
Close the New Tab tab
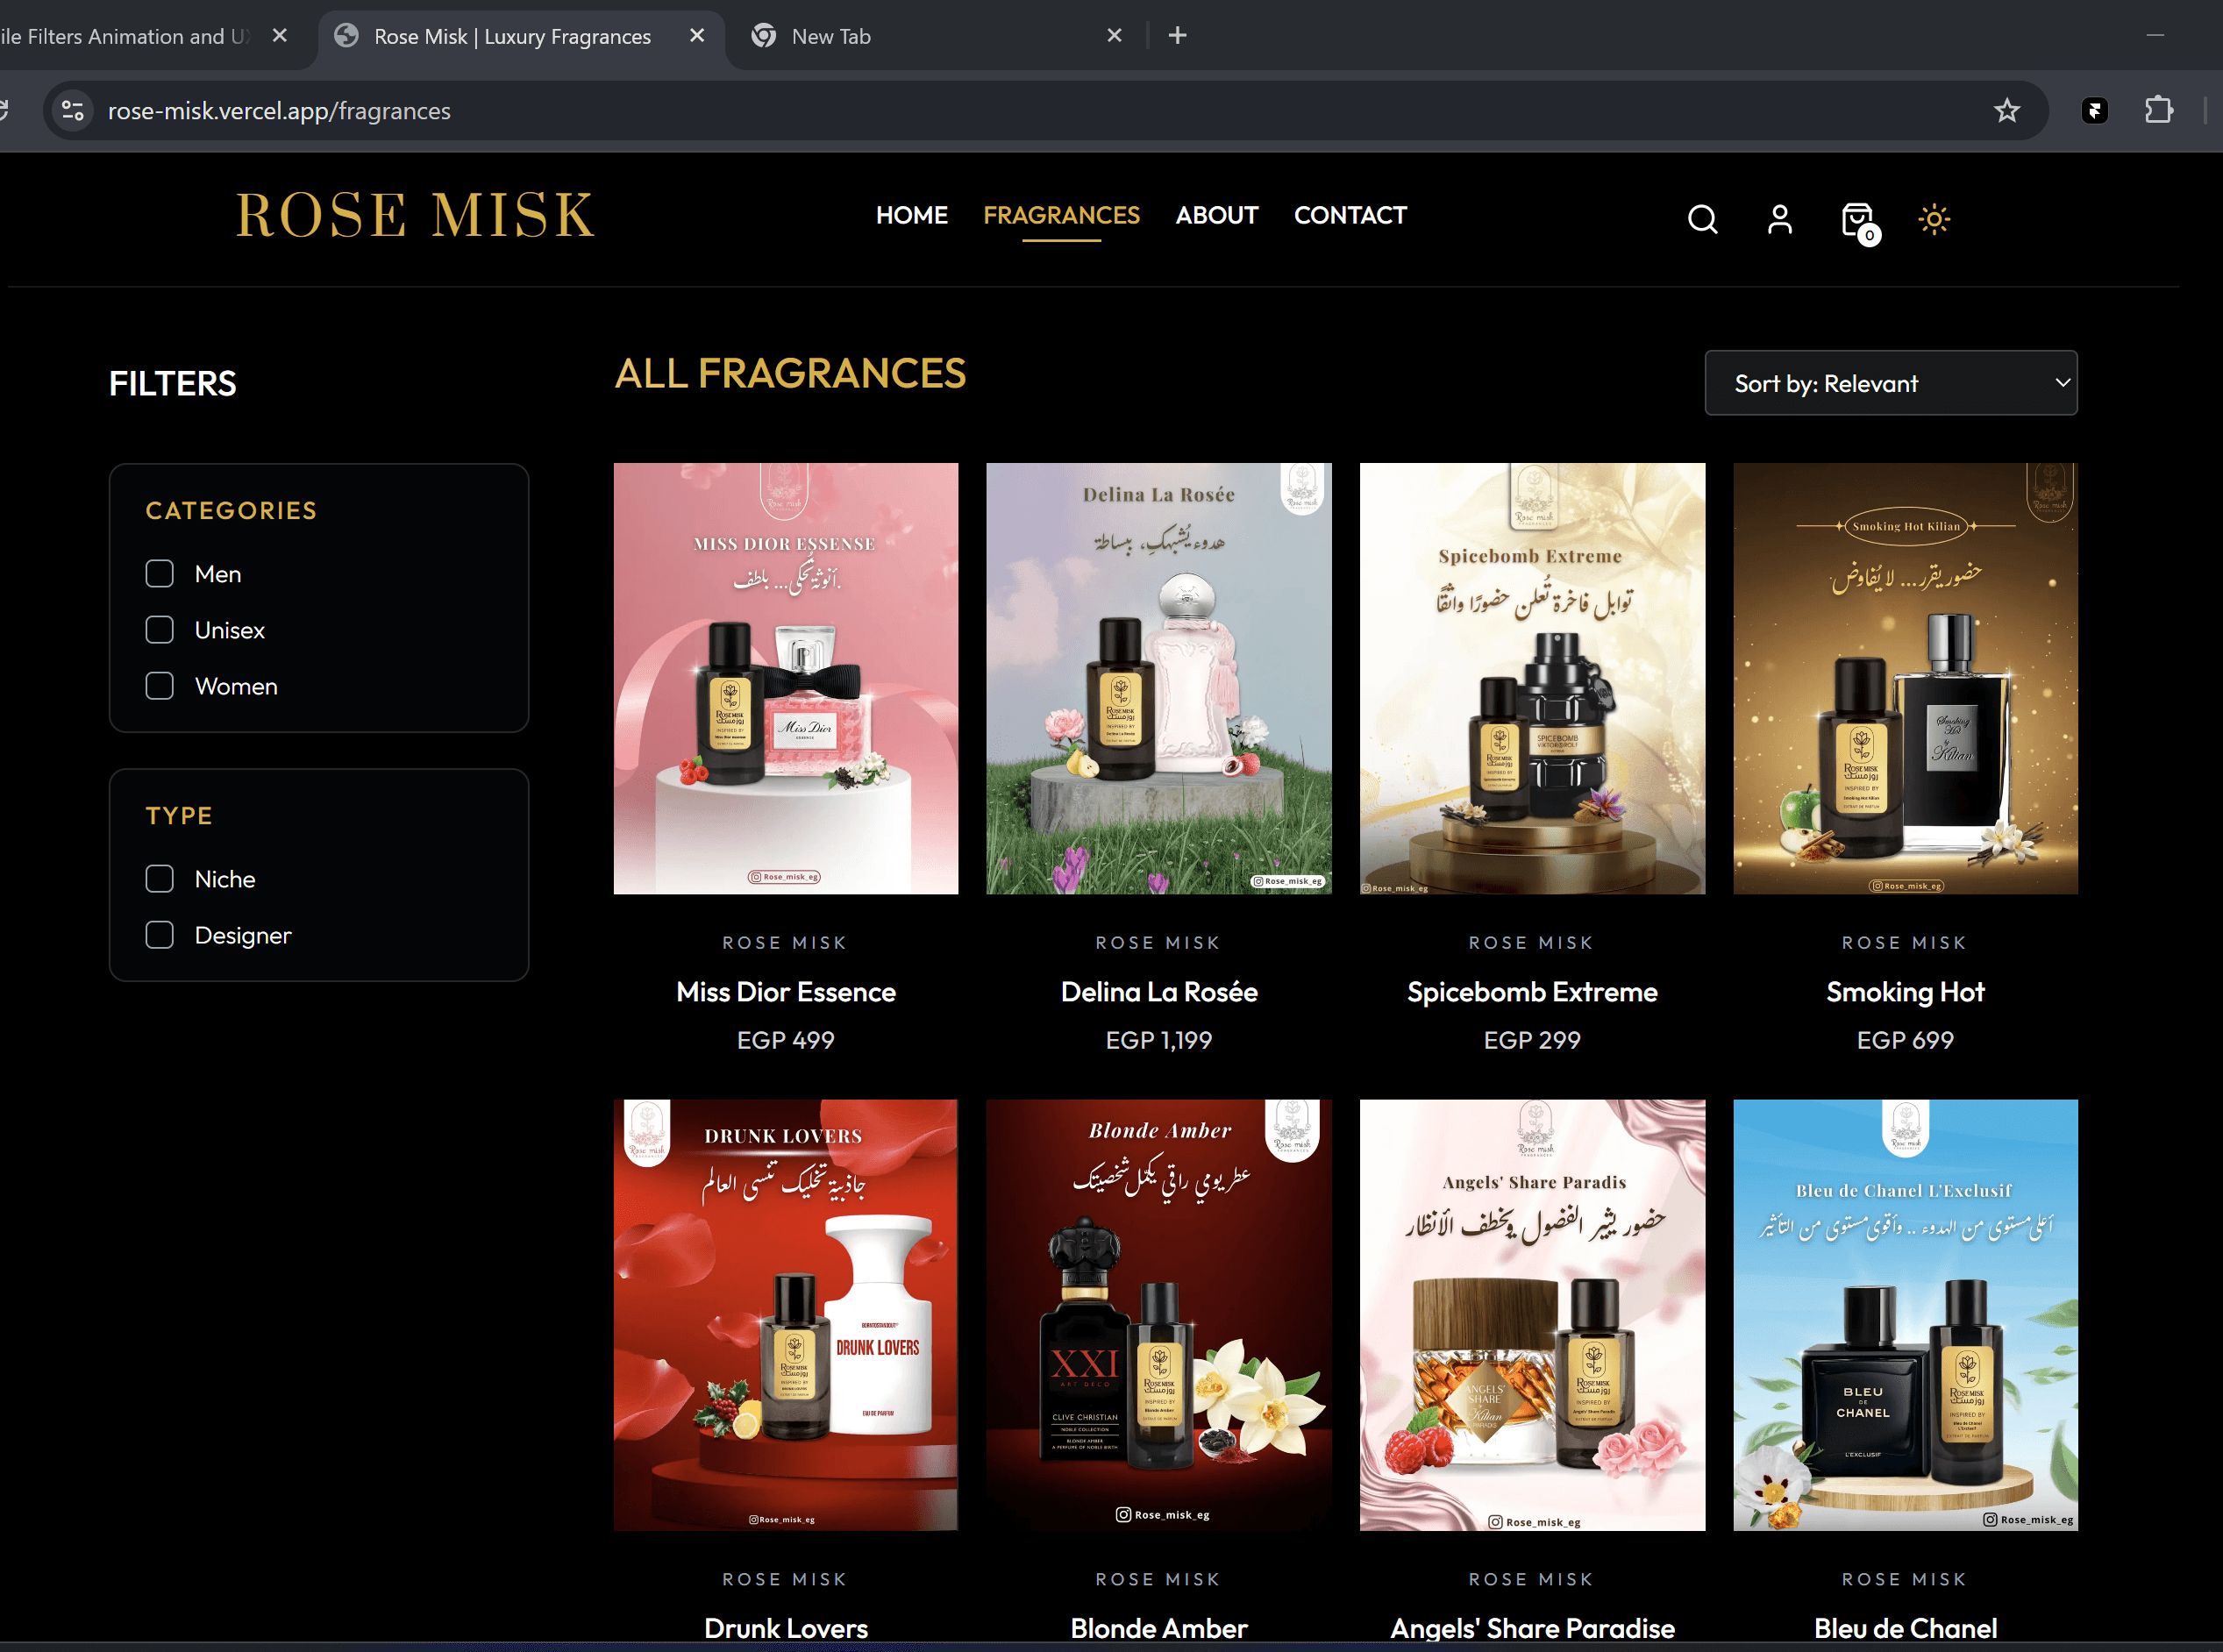coord(1114,36)
